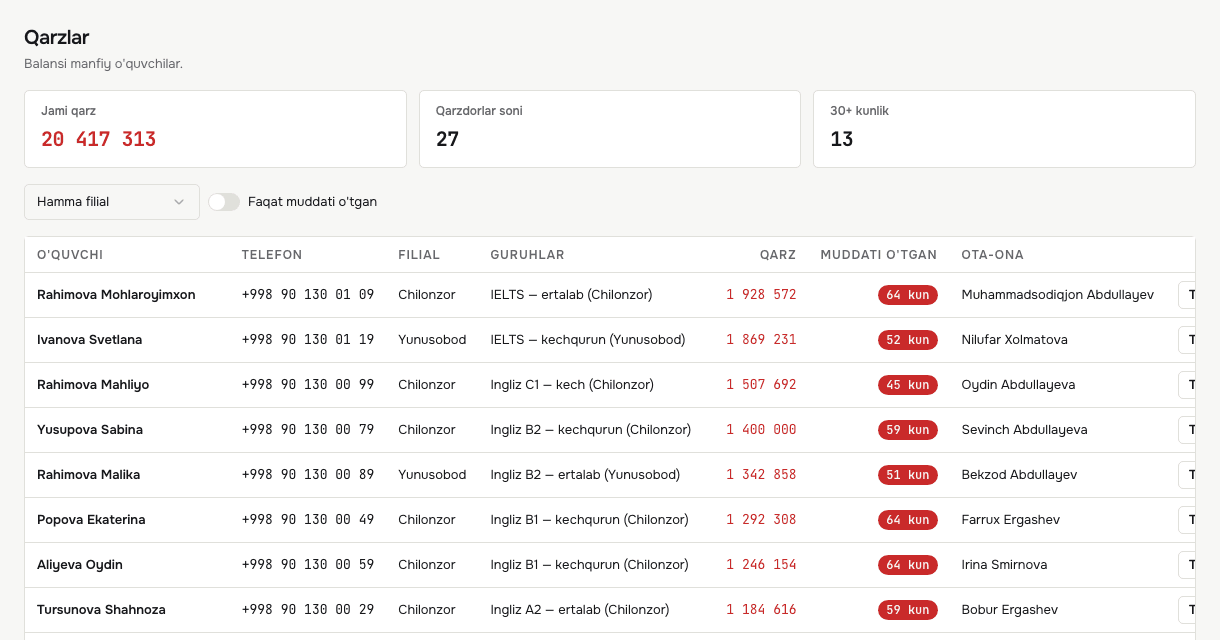Click phone number +998 90 130 00 49
The height and width of the screenshot is (640, 1220).
click(308, 520)
